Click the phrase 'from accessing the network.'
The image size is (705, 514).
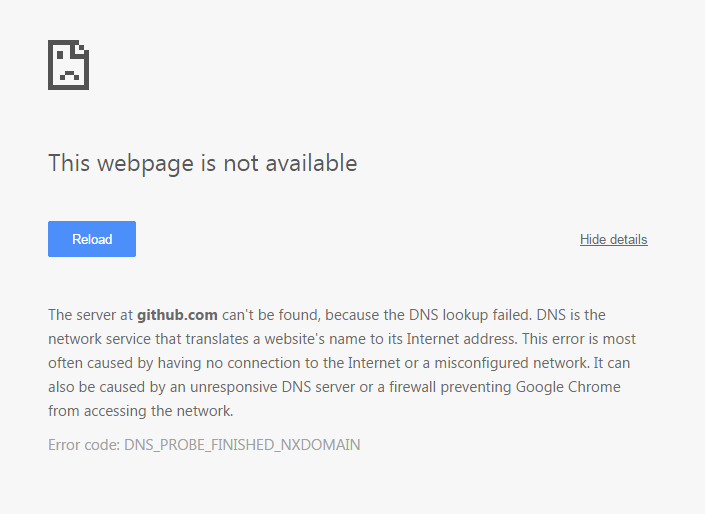point(141,411)
